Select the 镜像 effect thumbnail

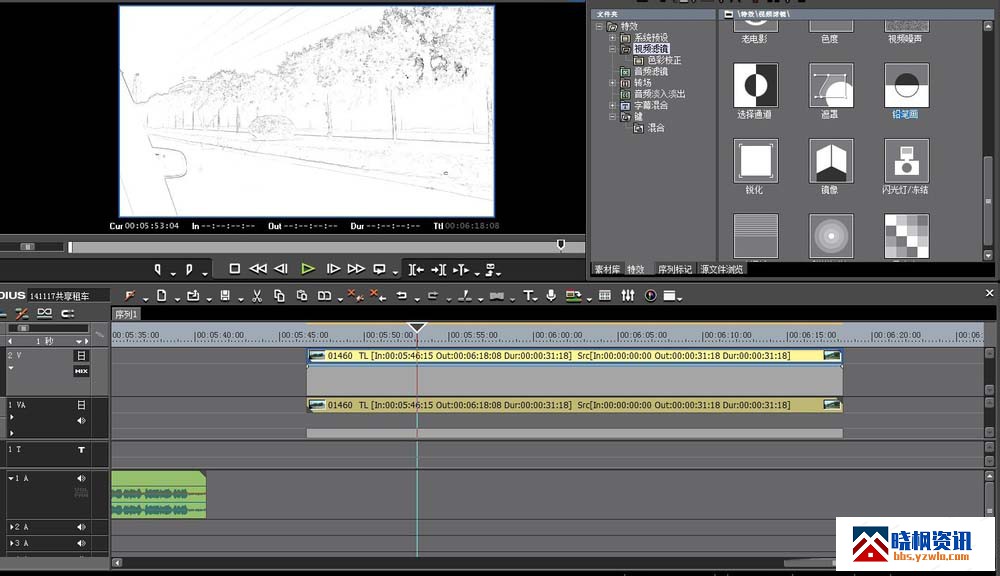830,161
